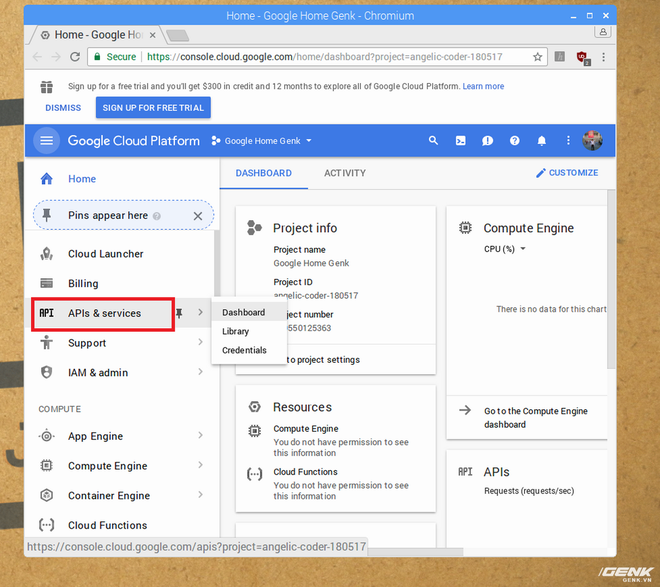The width and height of the screenshot is (660, 587).
Task: Open the uBlock shield extension icon
Action: click(x=583, y=57)
